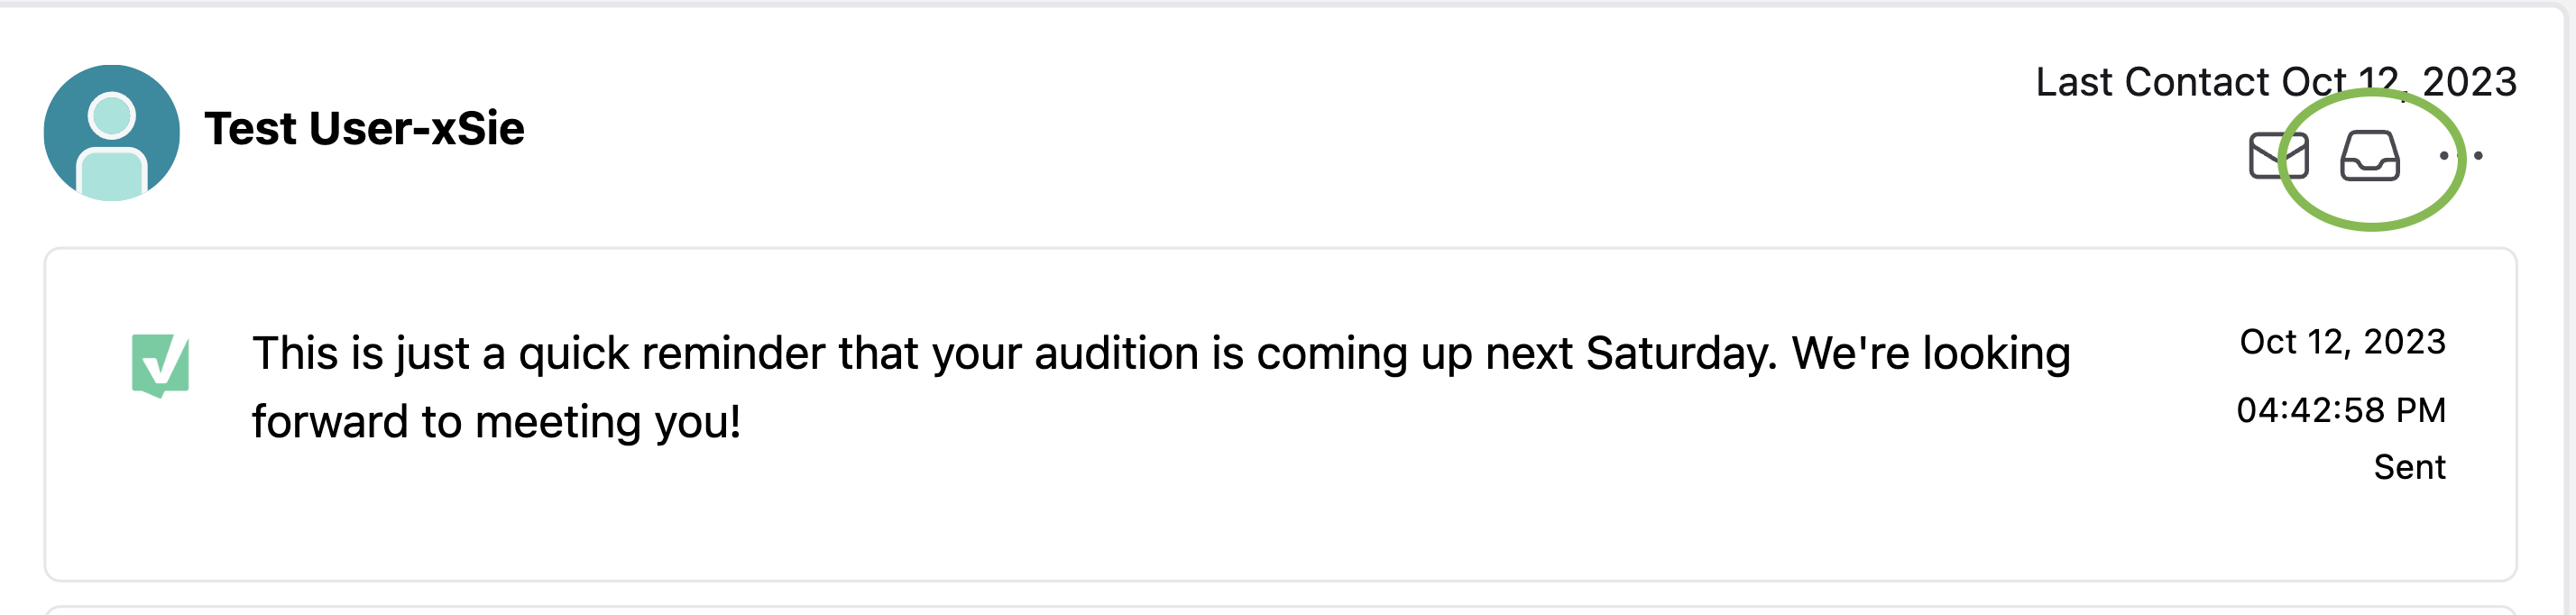The height and width of the screenshot is (615, 2576).
Task: Click the green checkmark message icon
Action: 160,366
